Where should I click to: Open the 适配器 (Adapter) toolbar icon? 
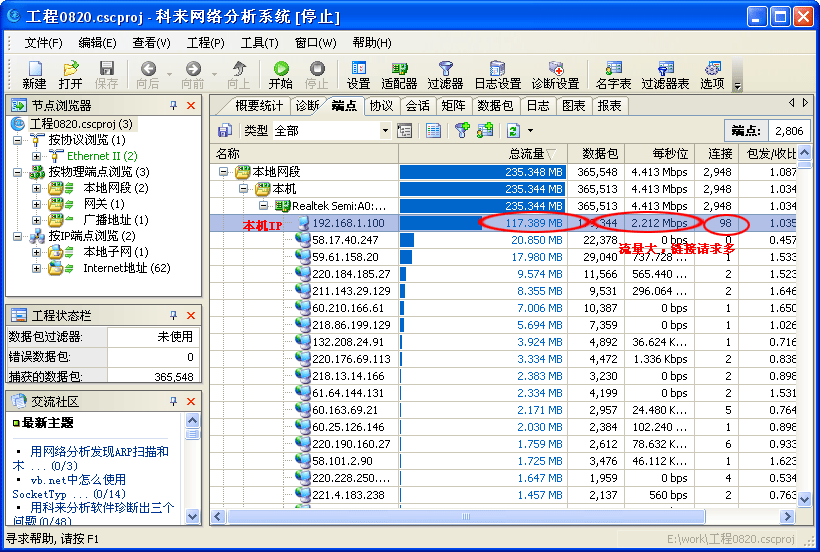click(399, 75)
